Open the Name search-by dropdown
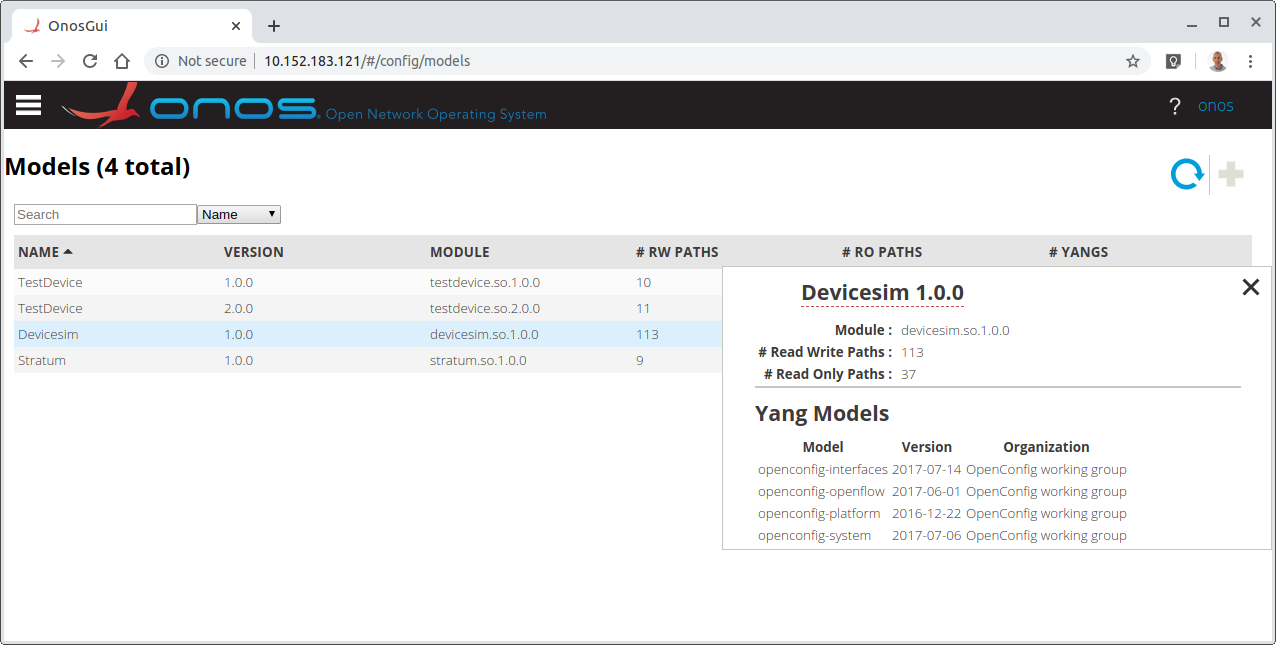This screenshot has width=1276, height=645. click(x=239, y=215)
